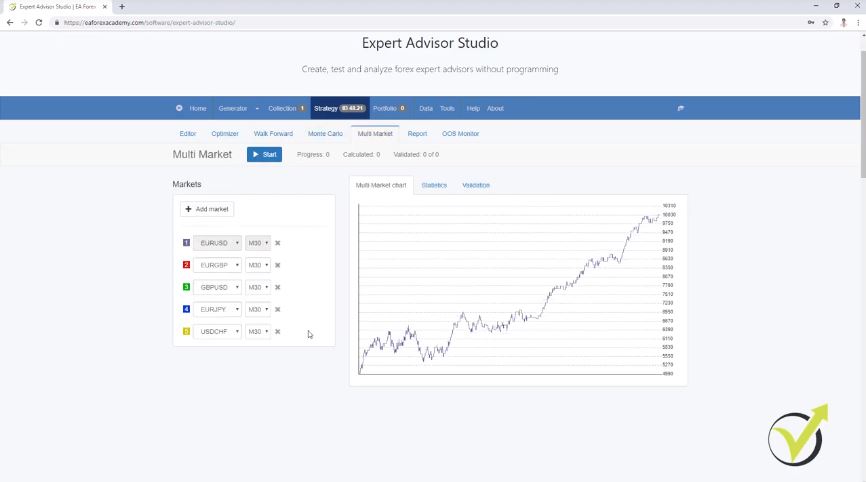Remove the EURJPY market row

pyautogui.click(x=278, y=309)
